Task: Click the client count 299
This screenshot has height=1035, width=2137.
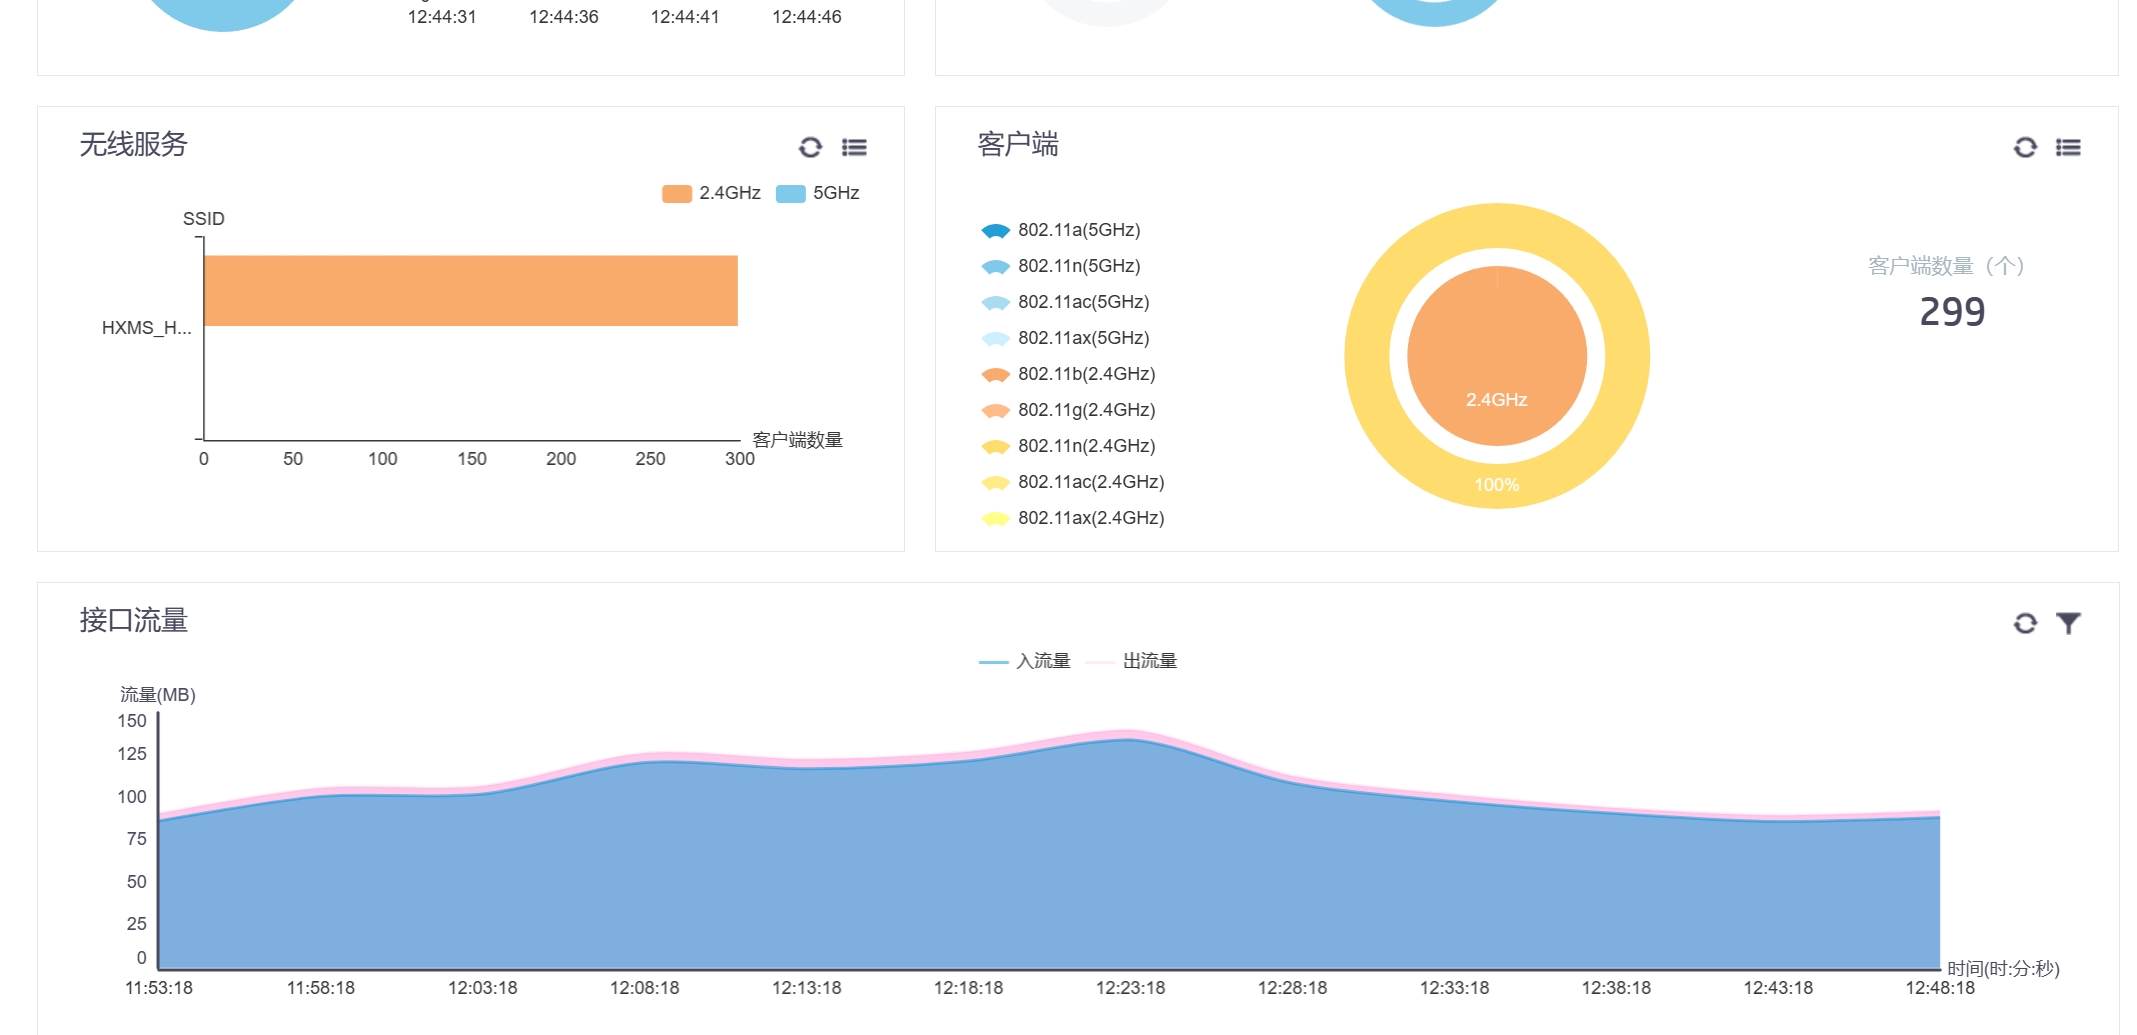Action: coord(1952,312)
